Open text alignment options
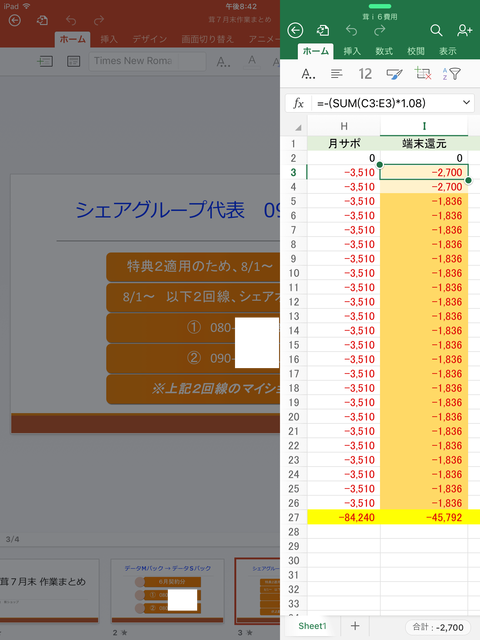The height and width of the screenshot is (640, 480). coord(337,74)
